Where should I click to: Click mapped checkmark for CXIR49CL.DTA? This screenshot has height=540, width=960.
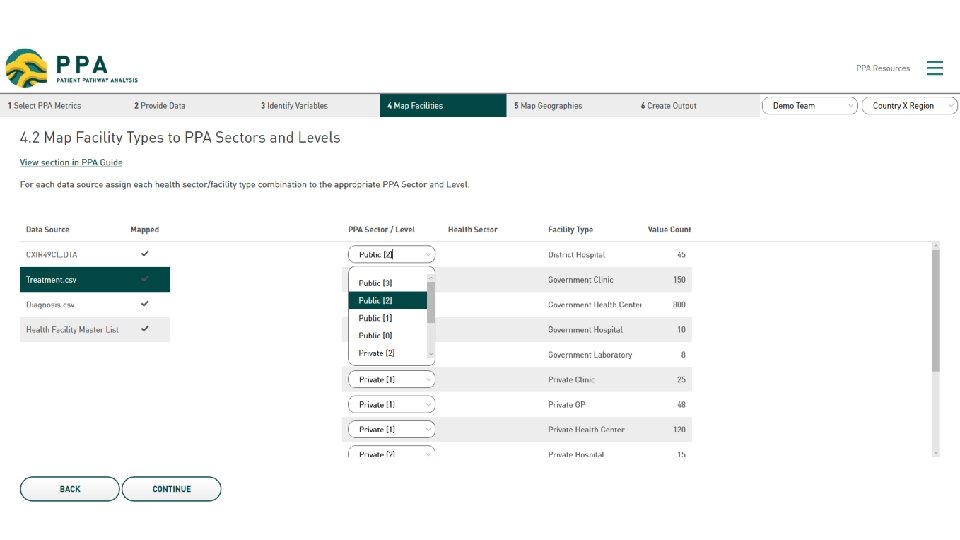click(144, 253)
